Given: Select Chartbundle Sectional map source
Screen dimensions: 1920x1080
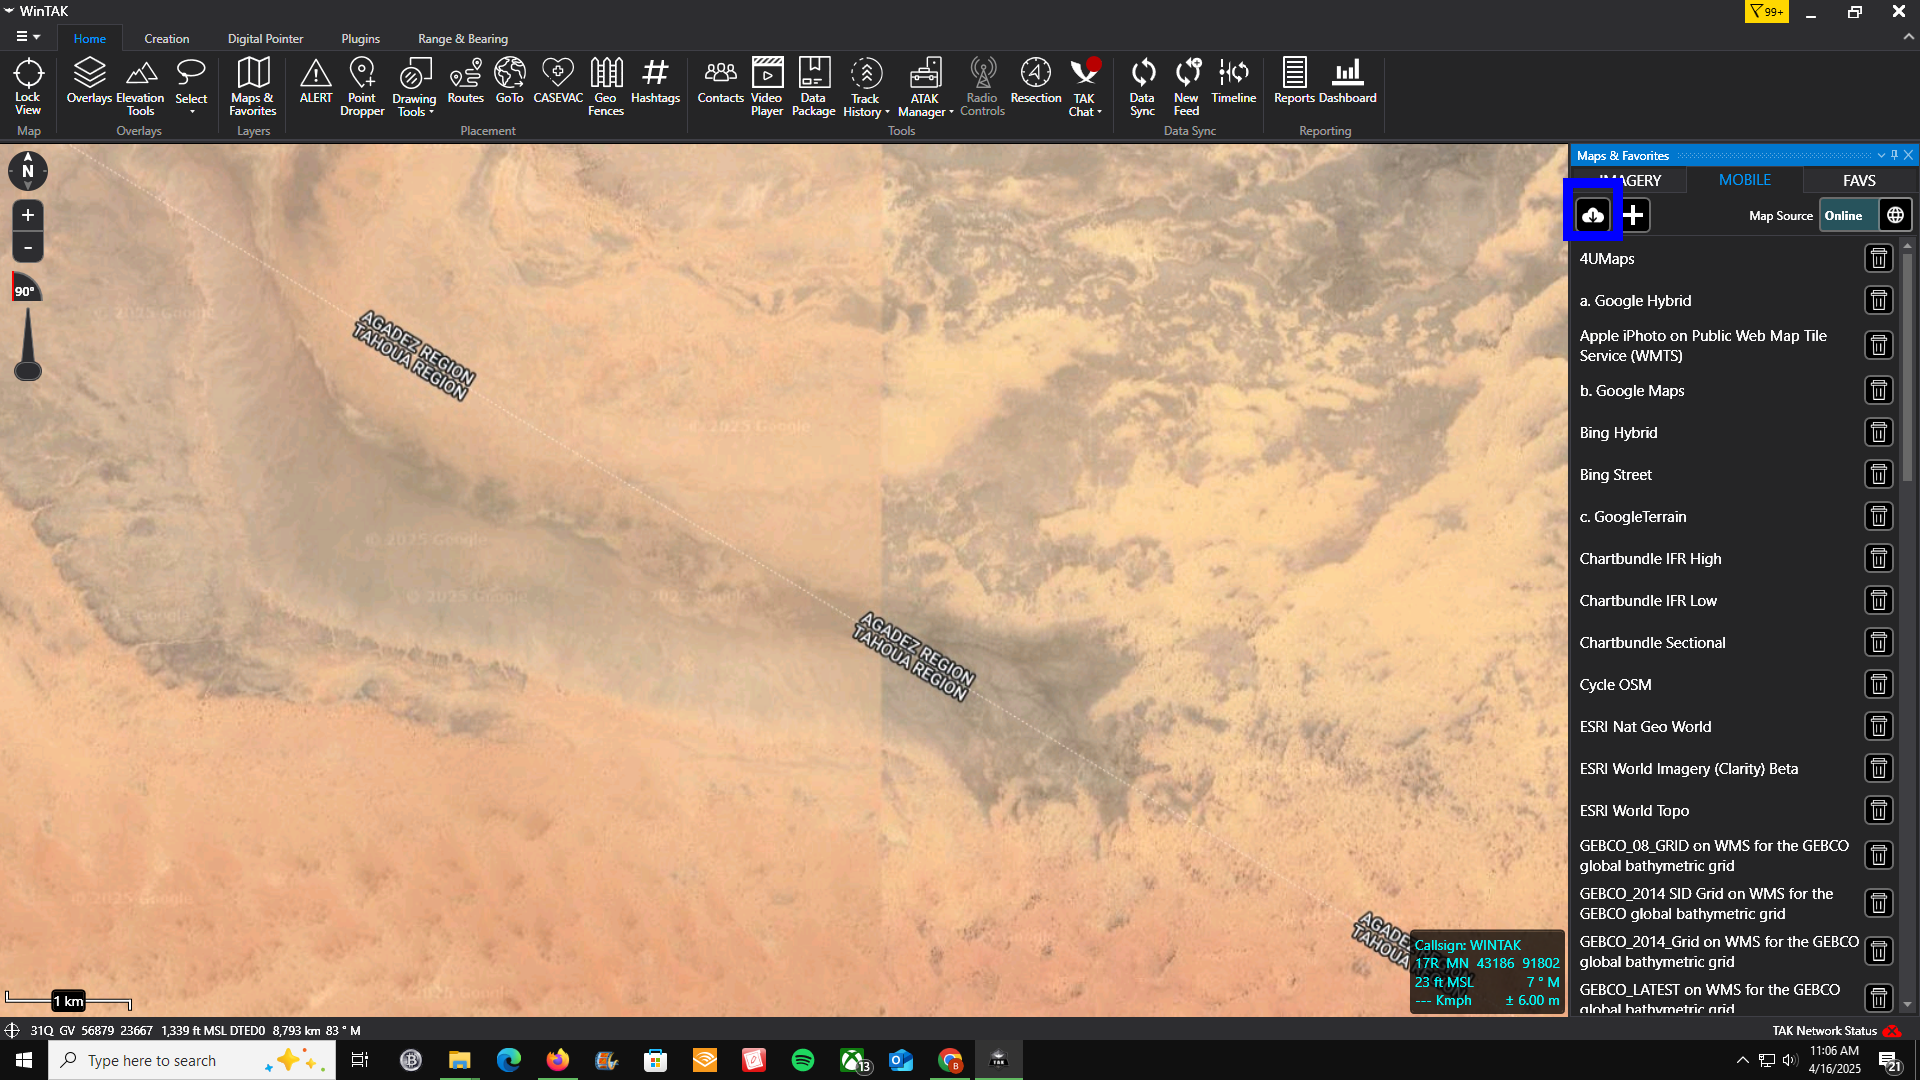Looking at the screenshot, I should pos(1652,642).
